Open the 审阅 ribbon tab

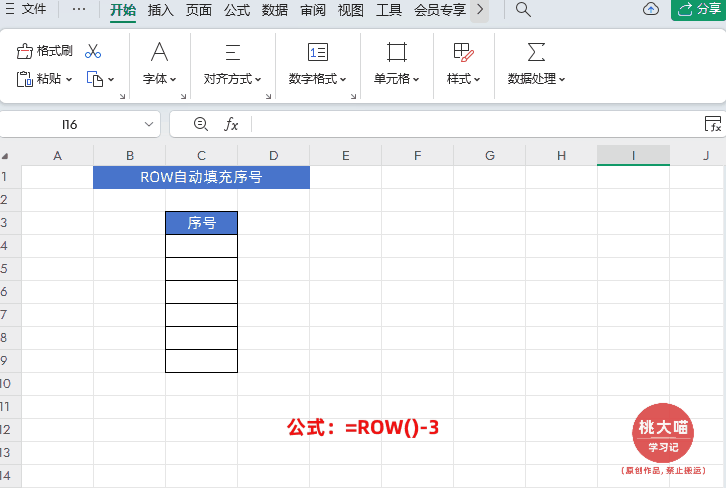tap(313, 10)
